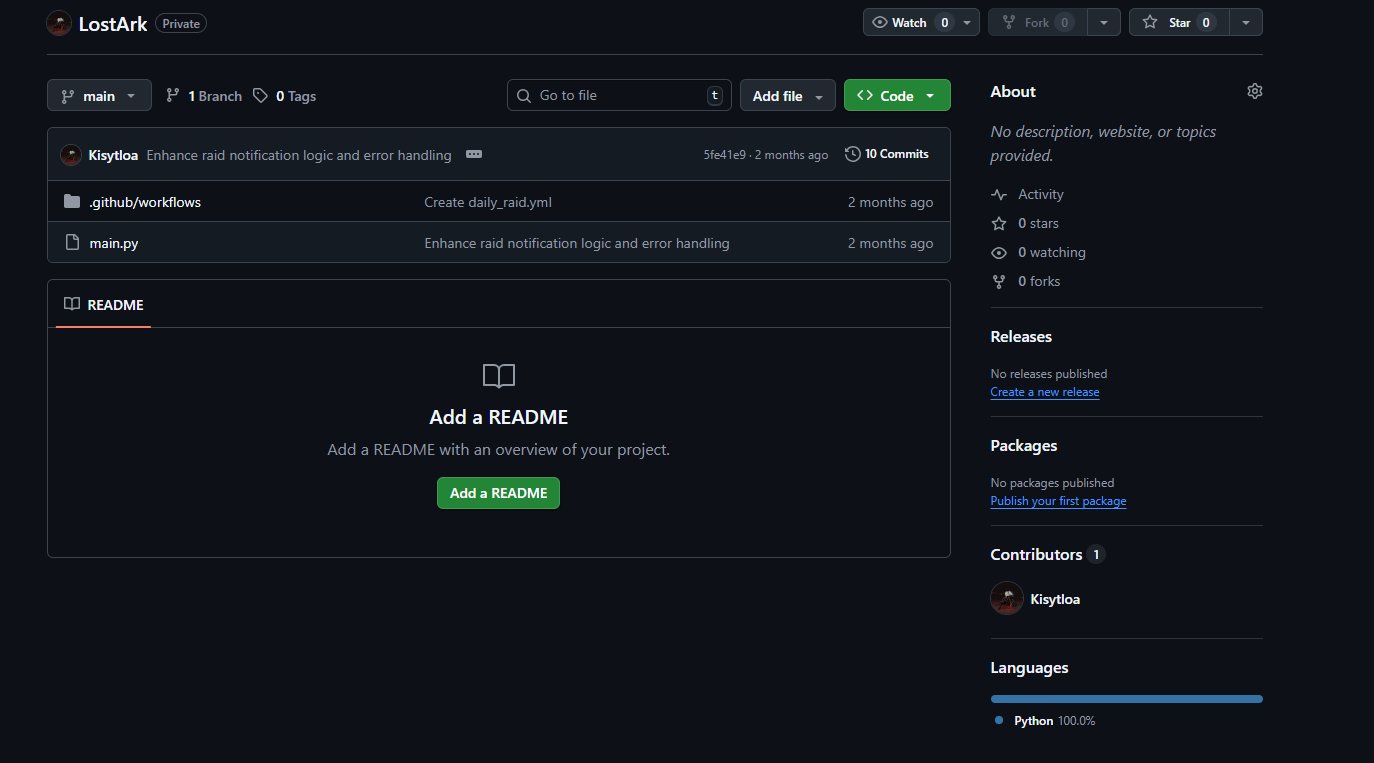This screenshot has width=1374, height=763.
Task: Open the .github/workflows folder
Action: pyautogui.click(x=145, y=202)
